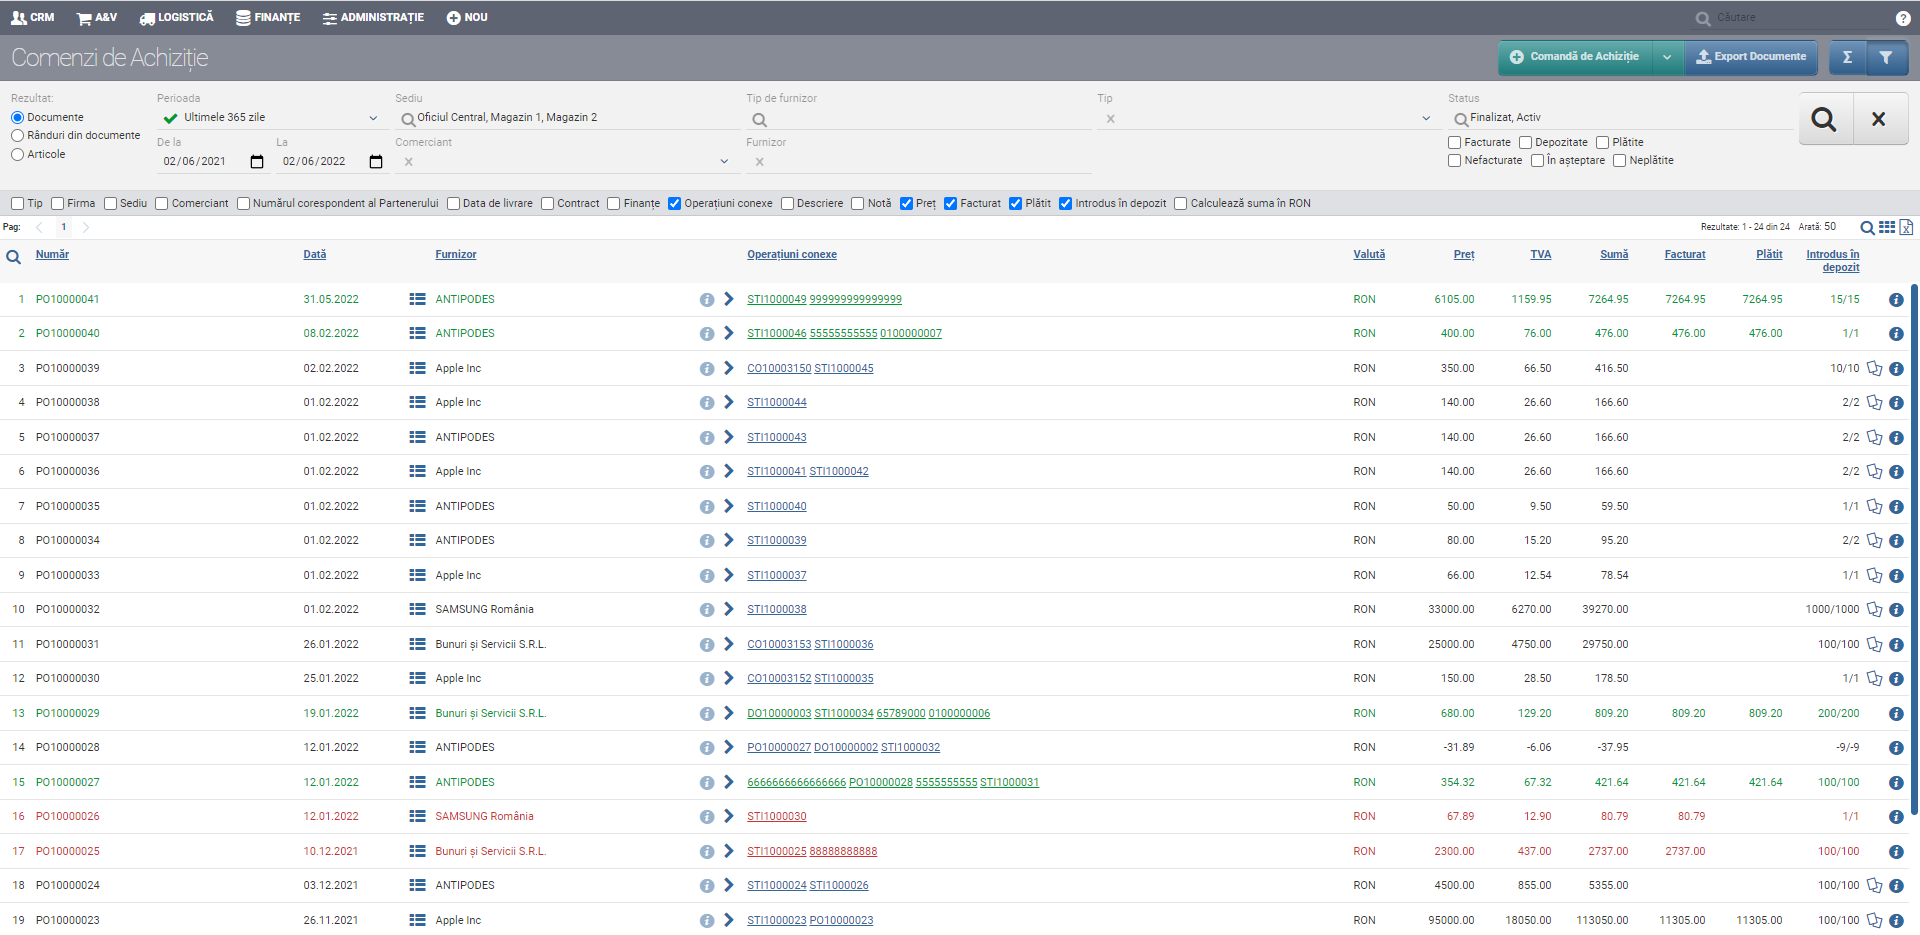Open the Status dropdown arrow
This screenshot has height=935, width=1920.
tap(1425, 118)
